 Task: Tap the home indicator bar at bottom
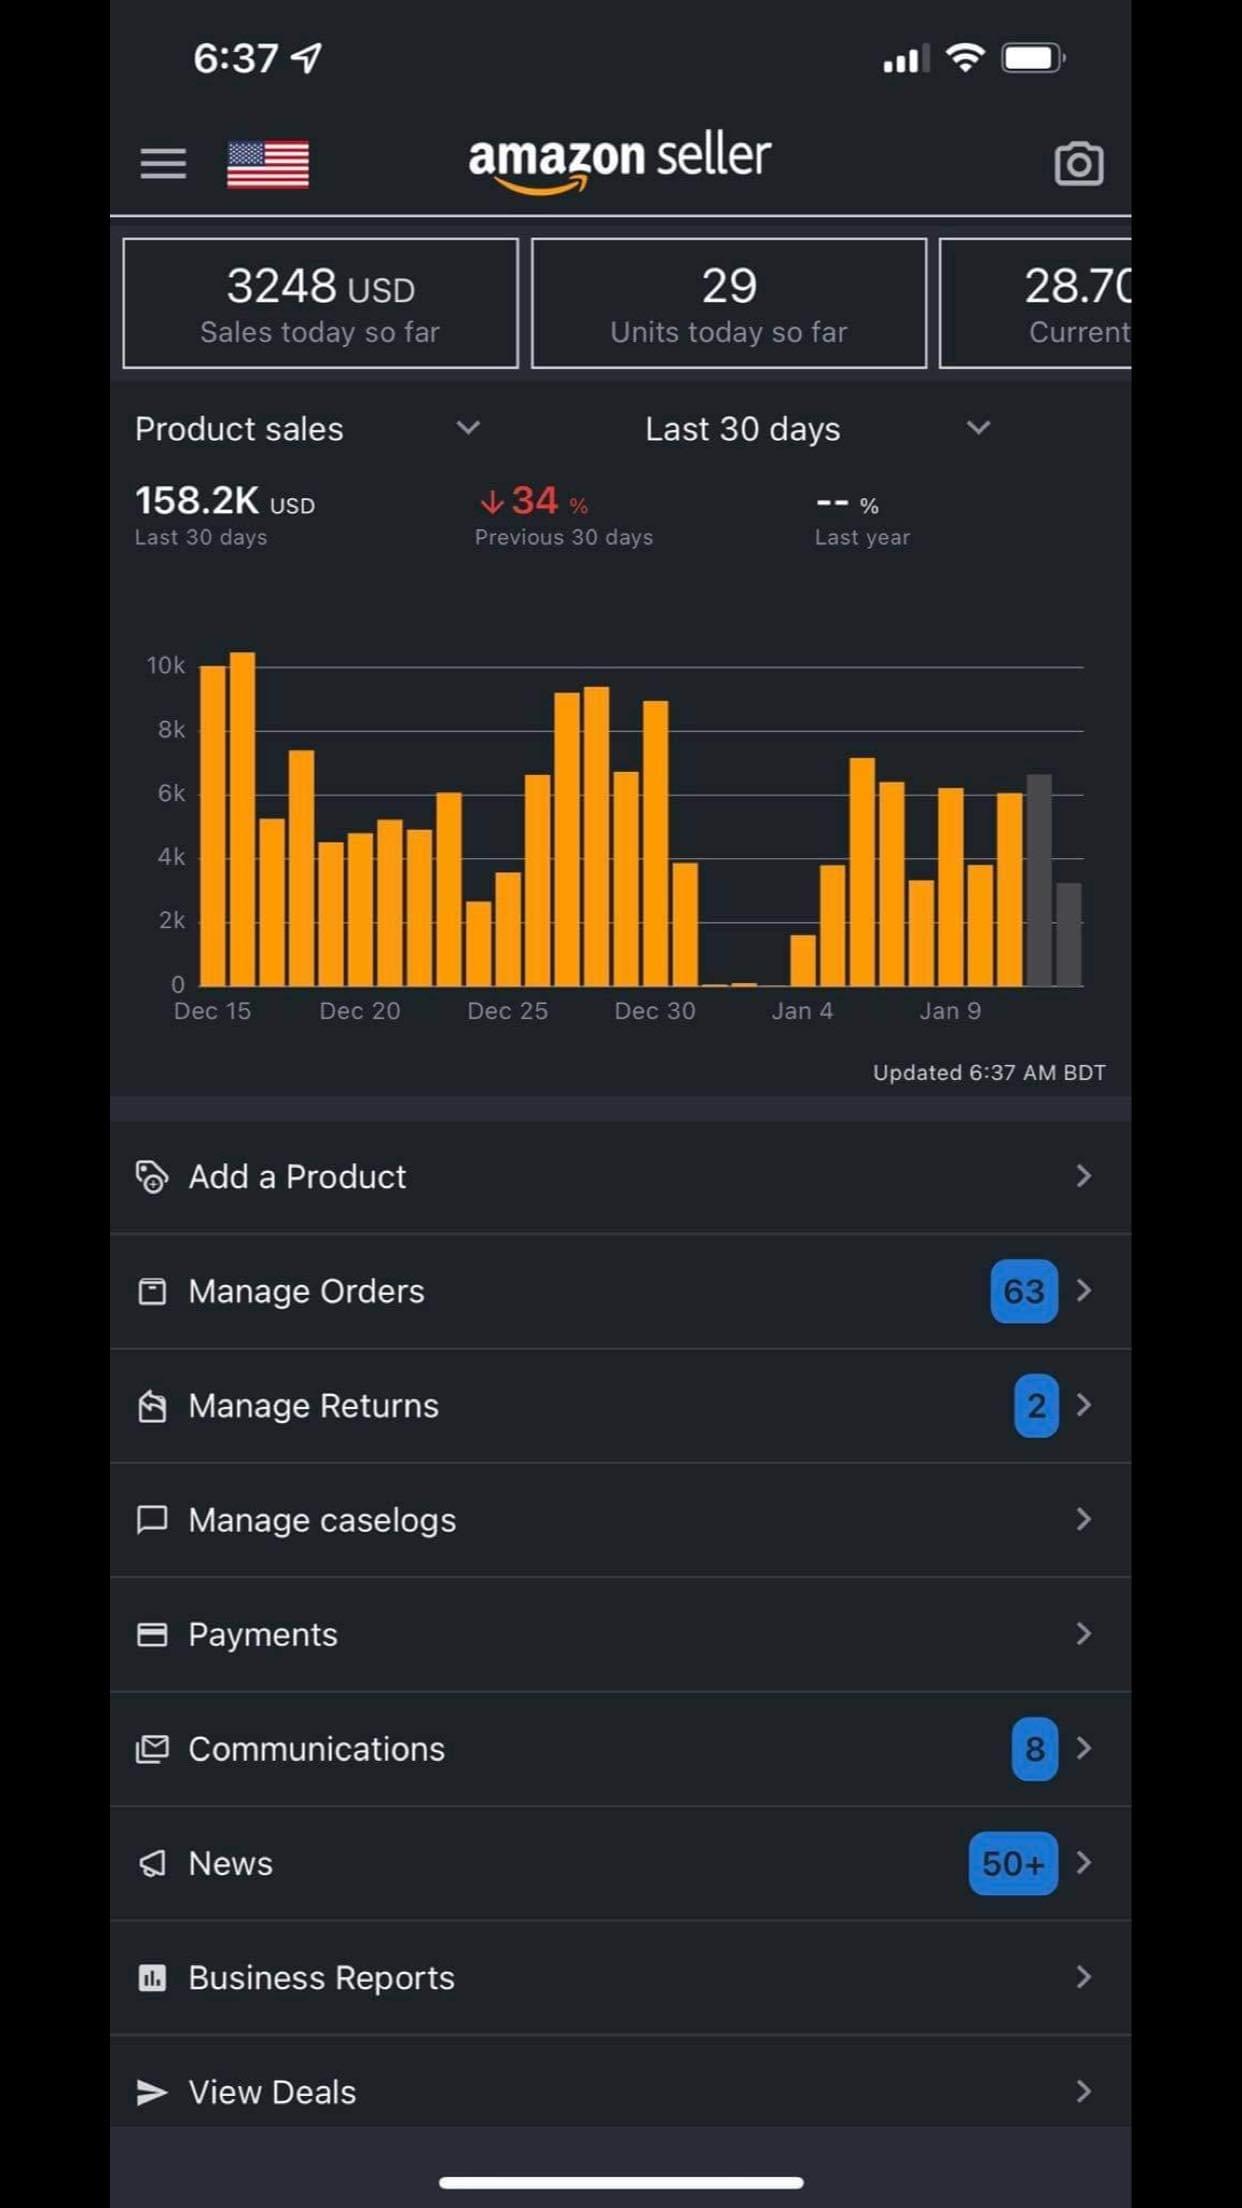coord(621,2182)
